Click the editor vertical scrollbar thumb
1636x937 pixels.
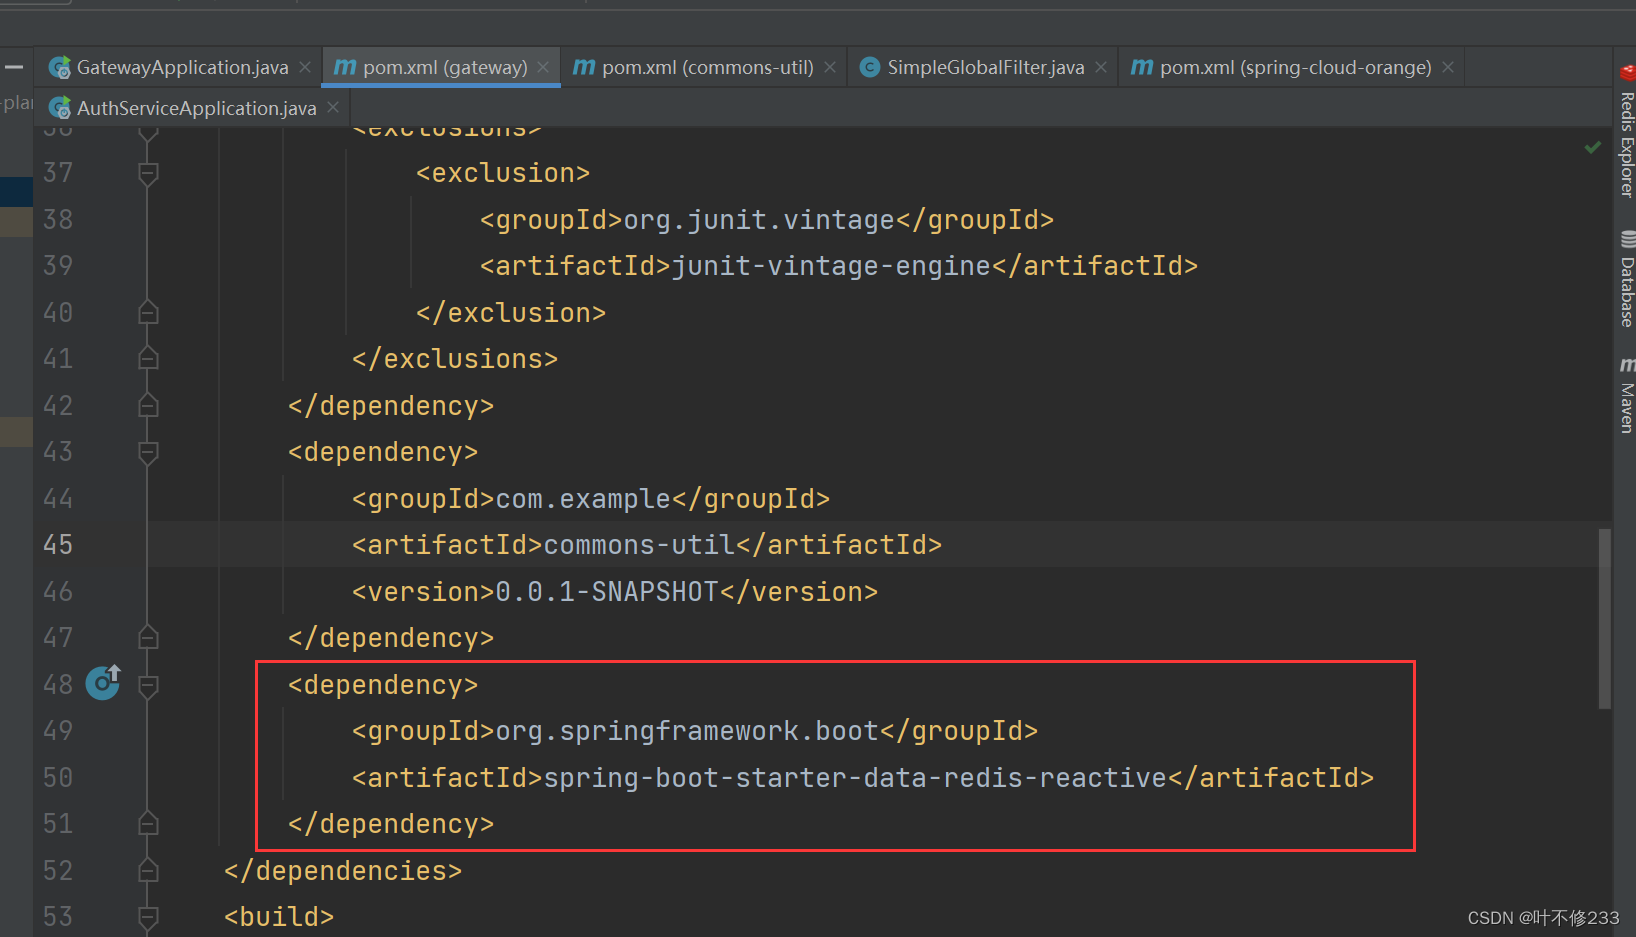point(1605,618)
